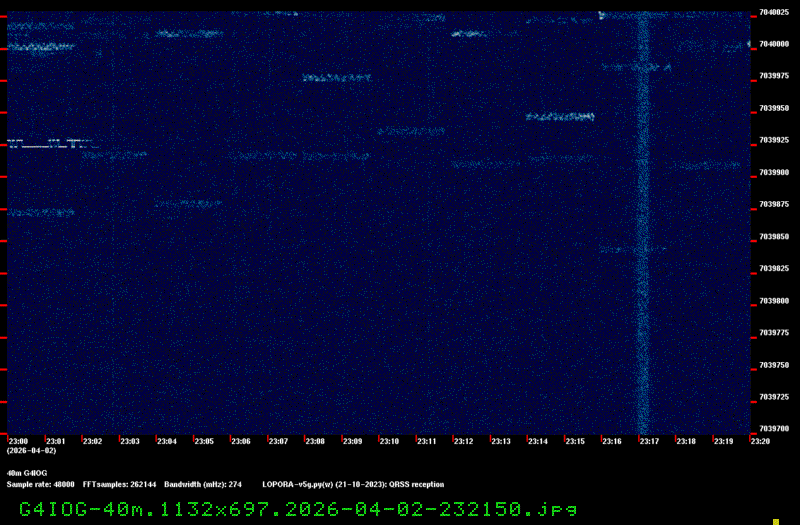800x525 pixels.
Task: Click 'LOPORA-v5g.py(w)' QRSS reception text
Action: click(353, 485)
